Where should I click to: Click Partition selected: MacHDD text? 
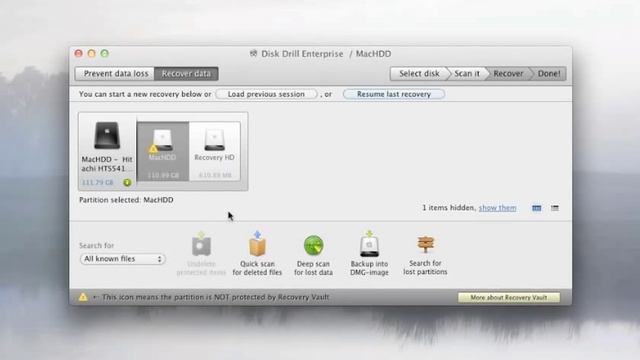(126, 200)
